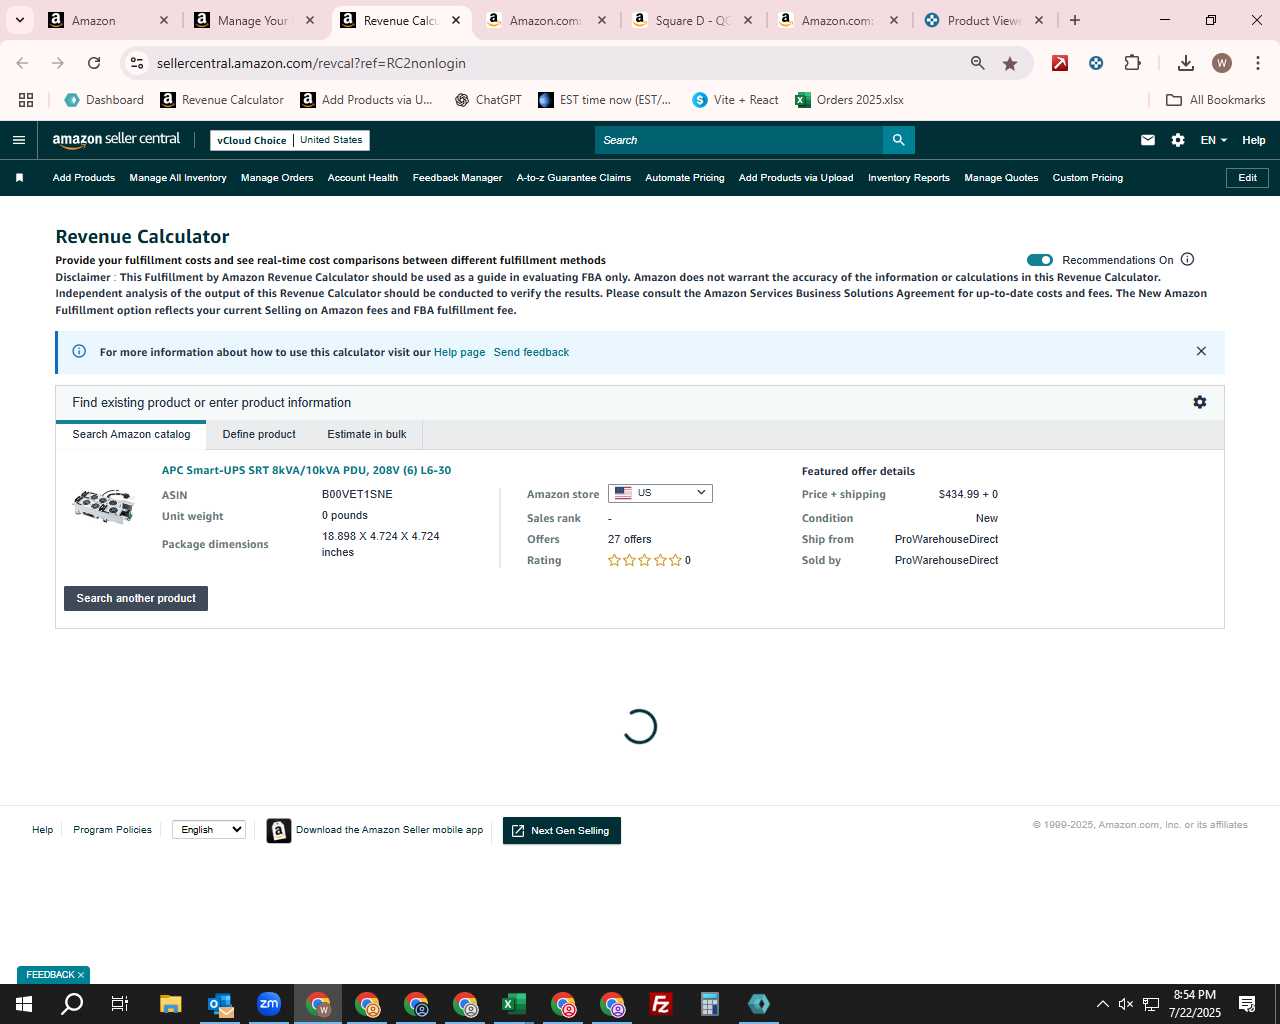Viewport: 1280px width, 1024px height.
Task: Click Edit navigation button
Action: (1248, 178)
